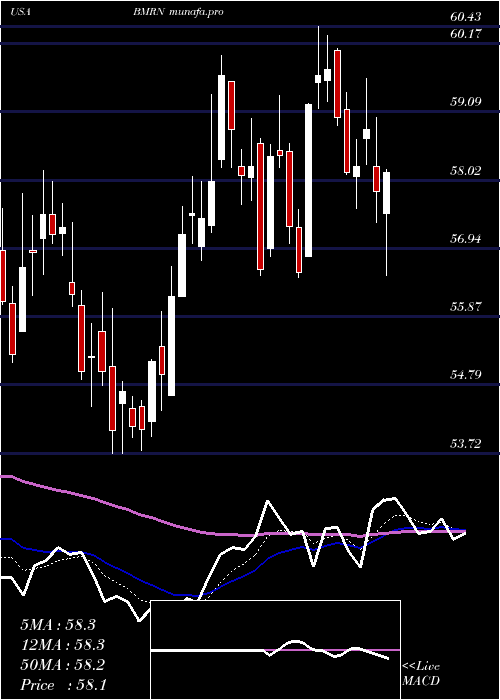The width and height of the screenshot is (500, 700).
Task: Click the last white candlestick on the right
Action: (387, 192)
